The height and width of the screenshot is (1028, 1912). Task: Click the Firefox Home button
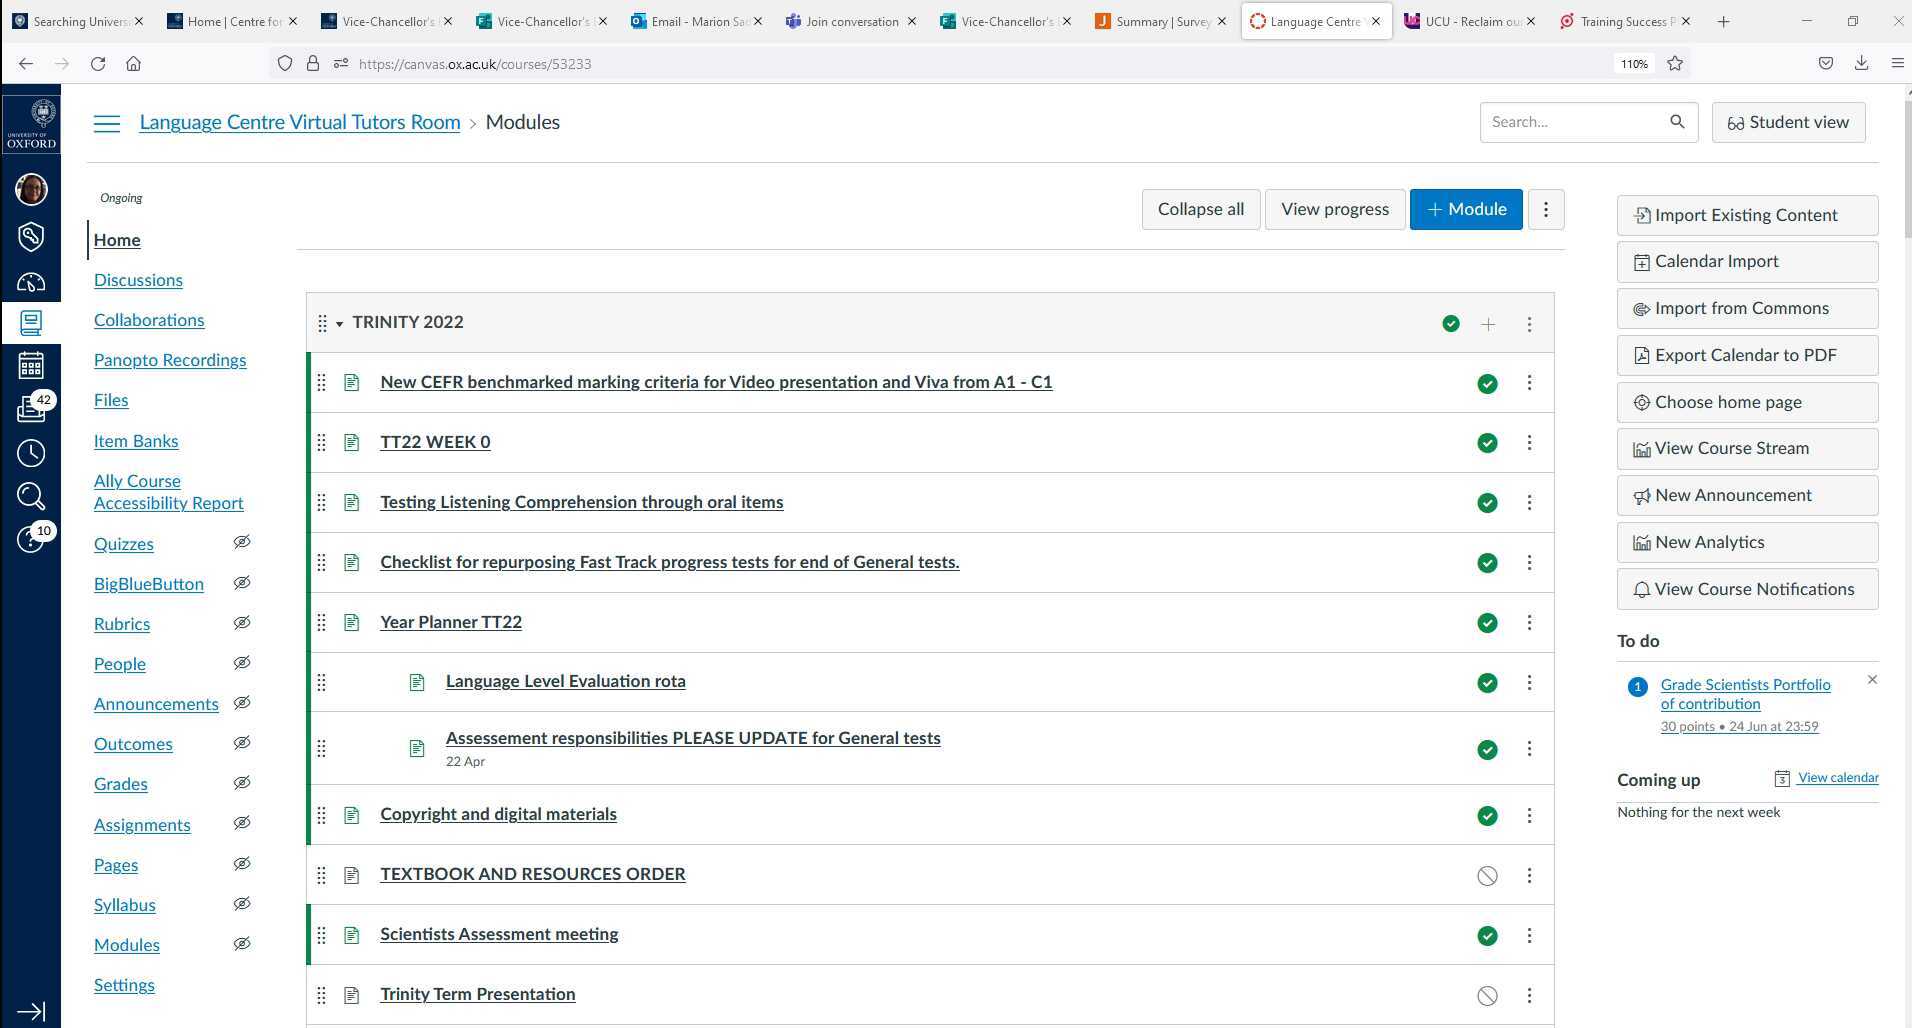(133, 63)
